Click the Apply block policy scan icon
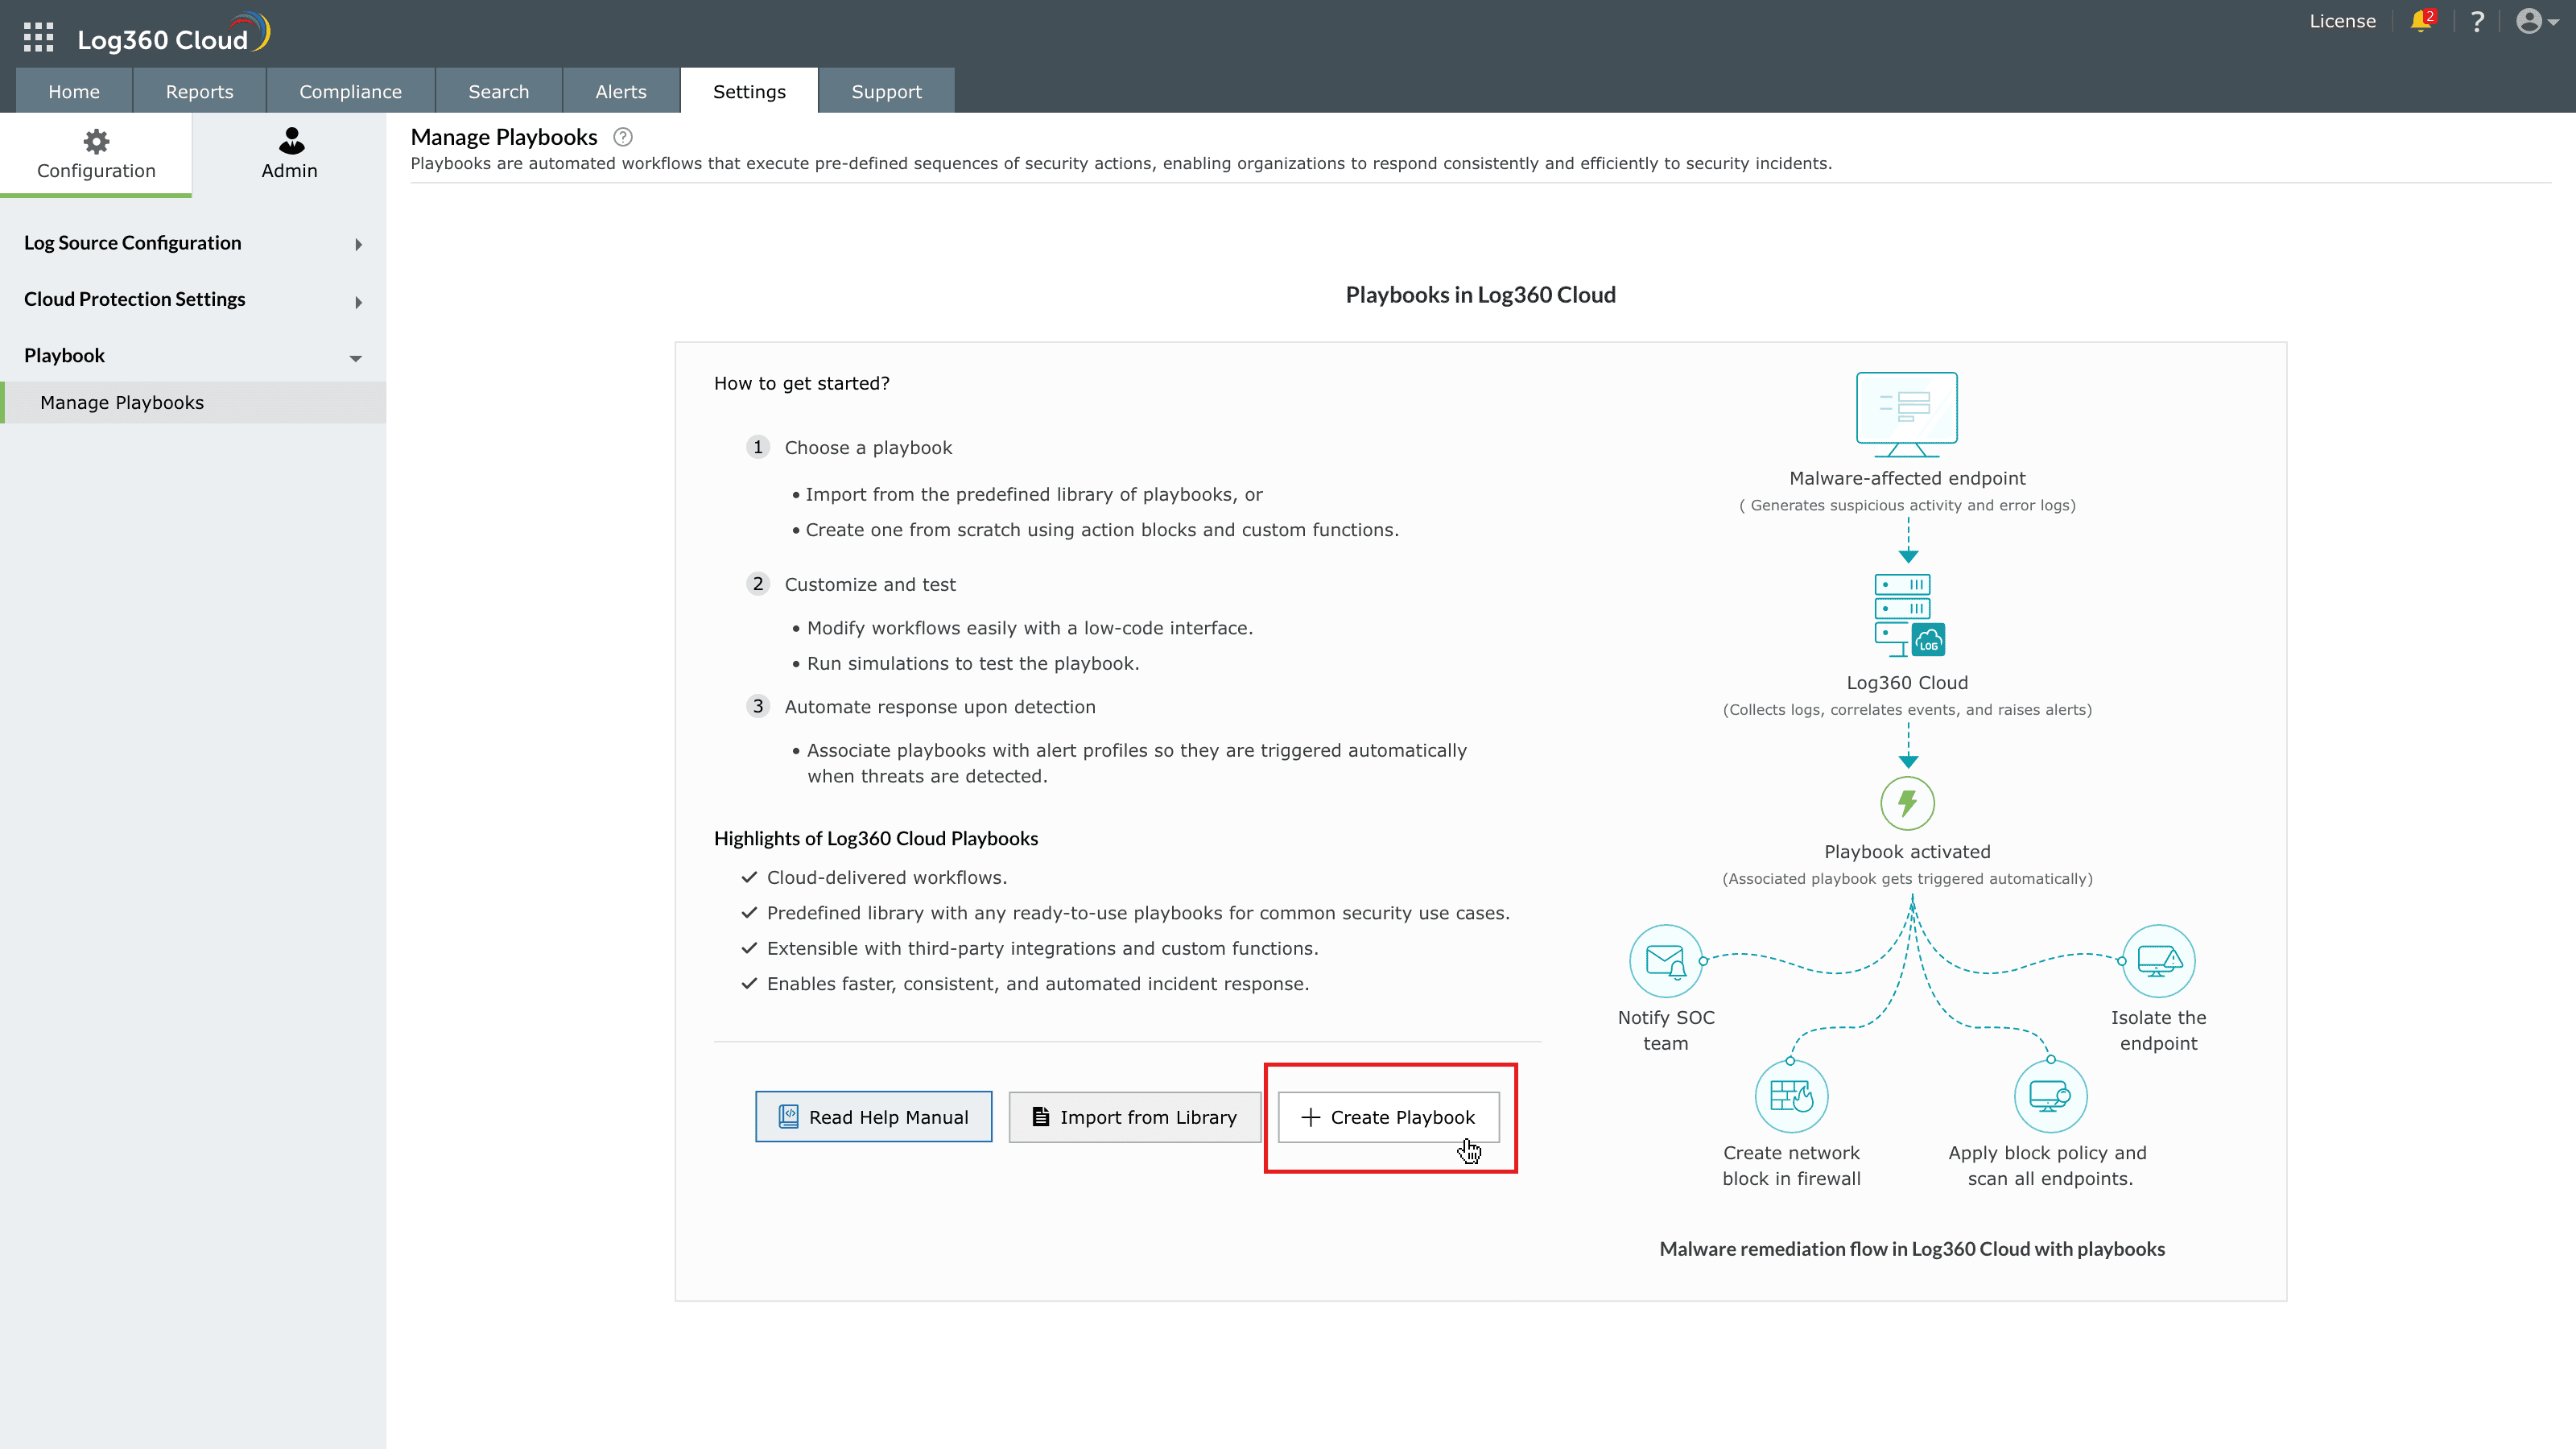The height and width of the screenshot is (1449, 2576). tap(2050, 1096)
